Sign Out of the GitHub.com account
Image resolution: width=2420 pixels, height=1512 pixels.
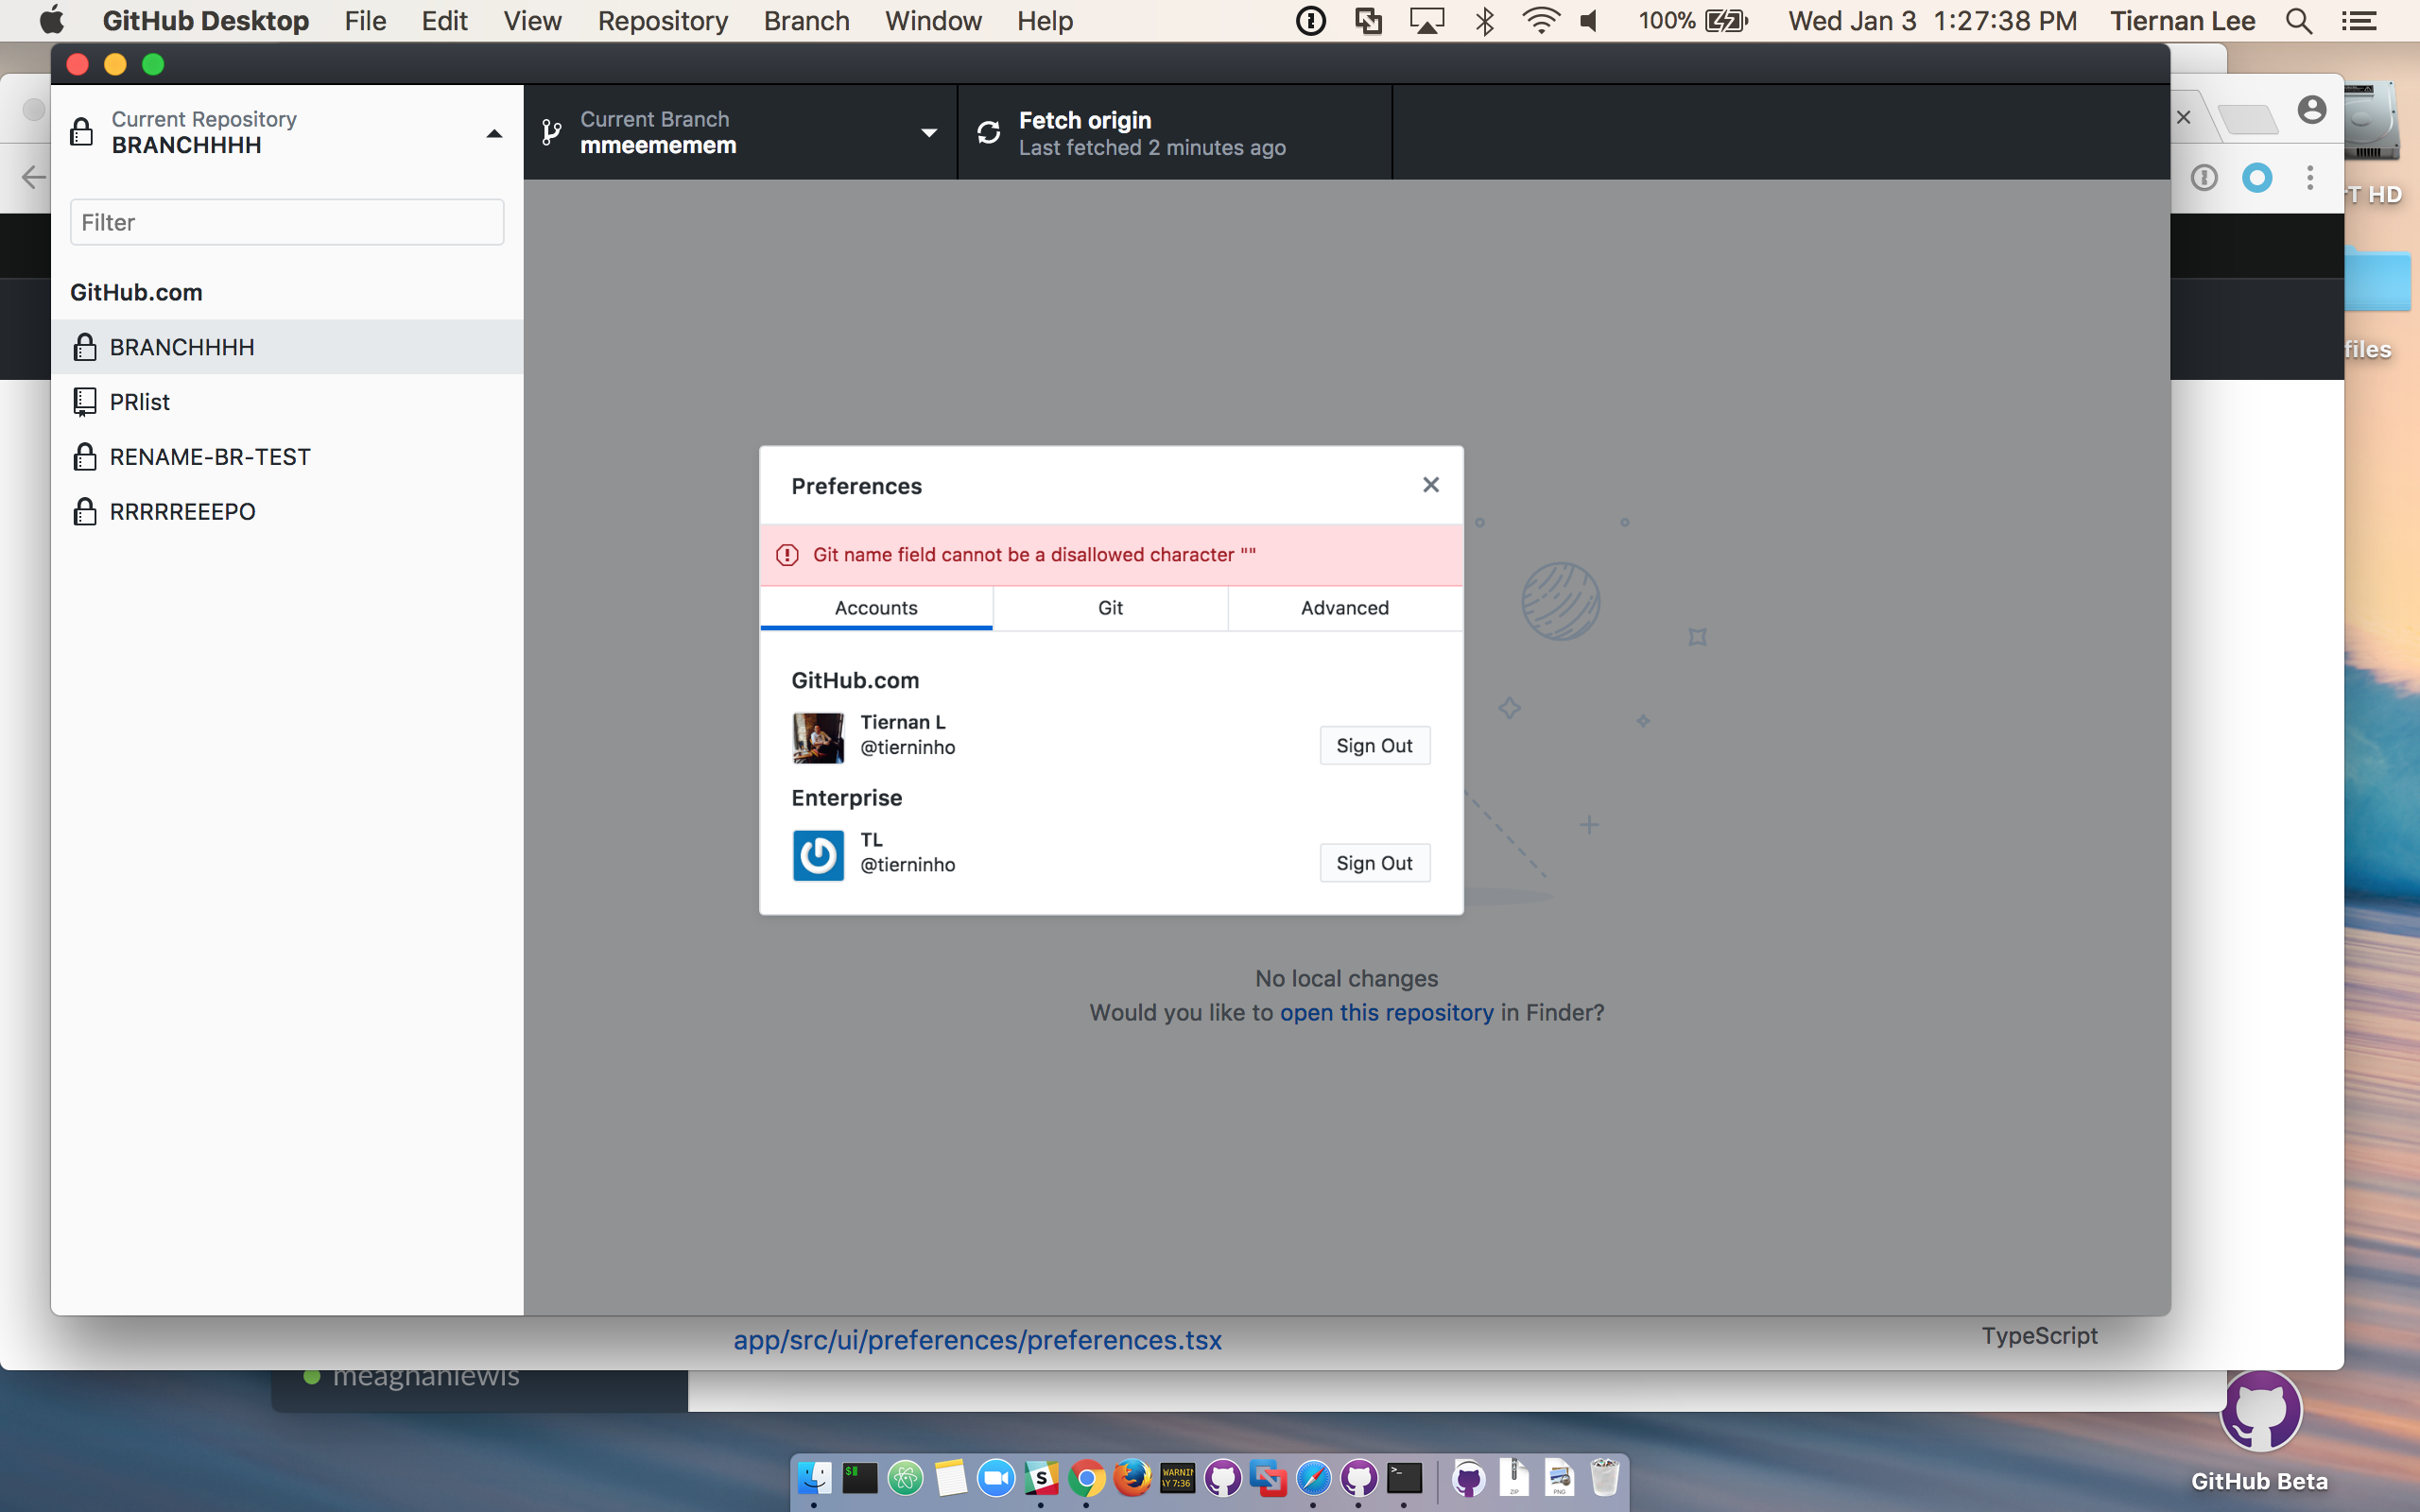(x=1374, y=745)
